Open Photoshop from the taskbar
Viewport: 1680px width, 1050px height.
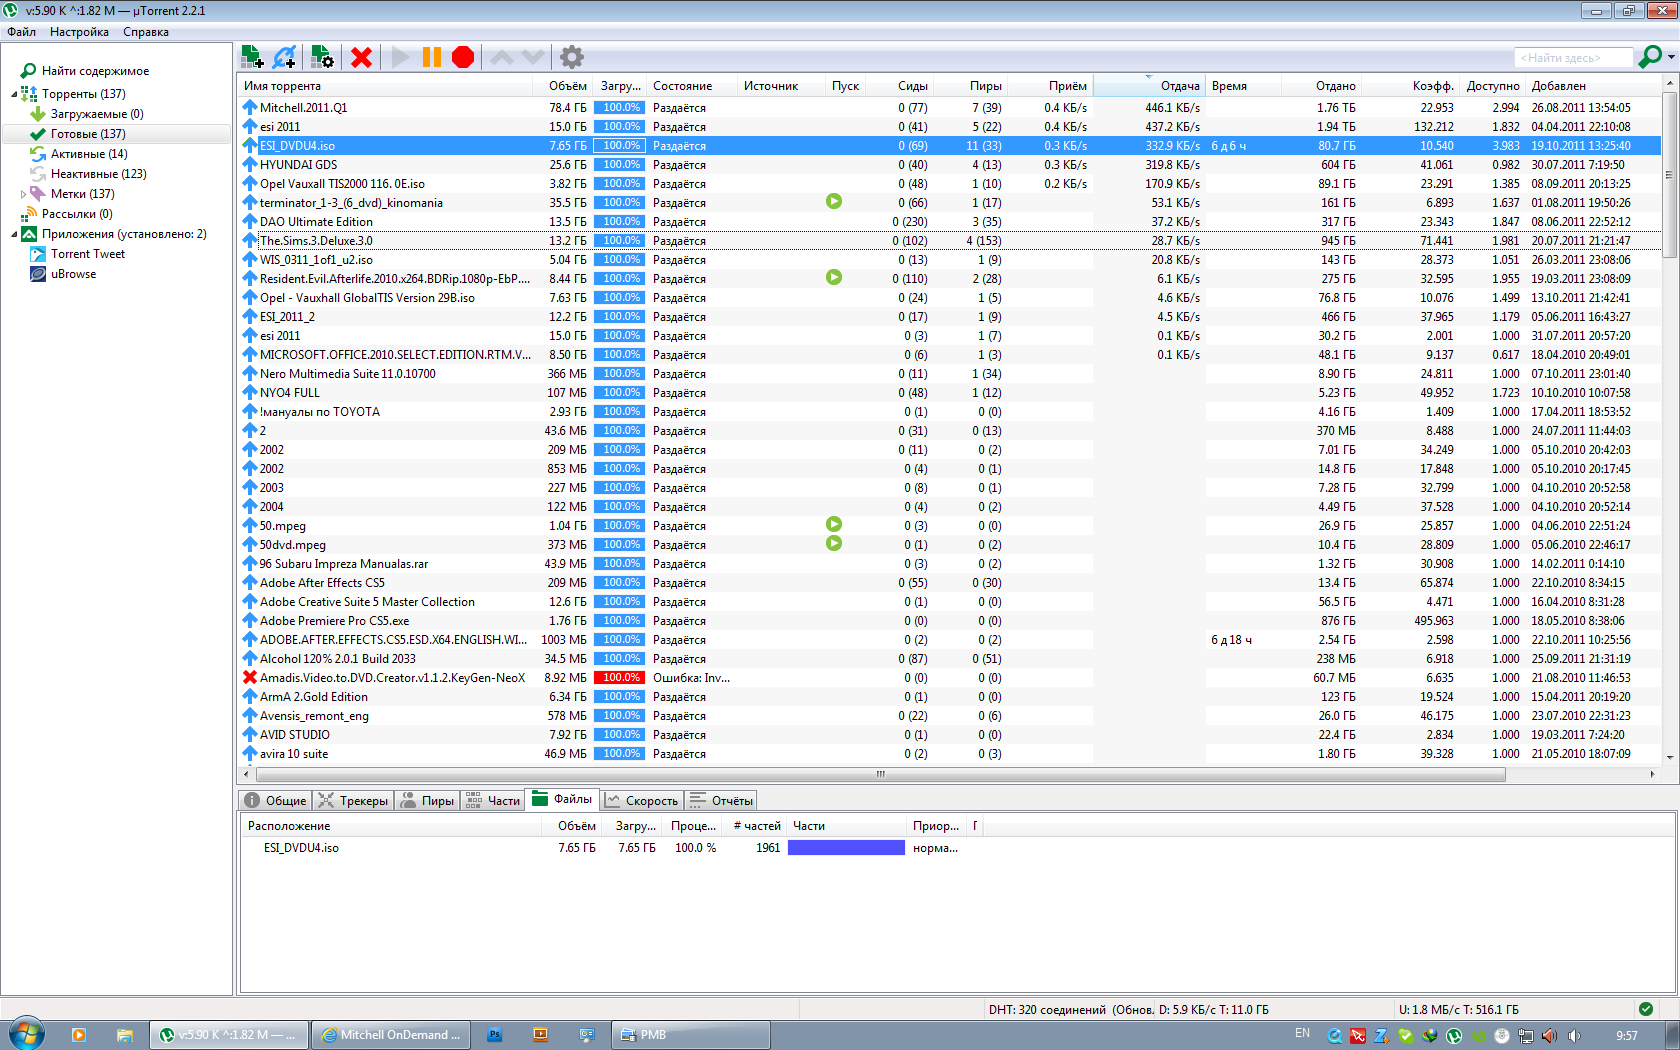(x=494, y=1035)
